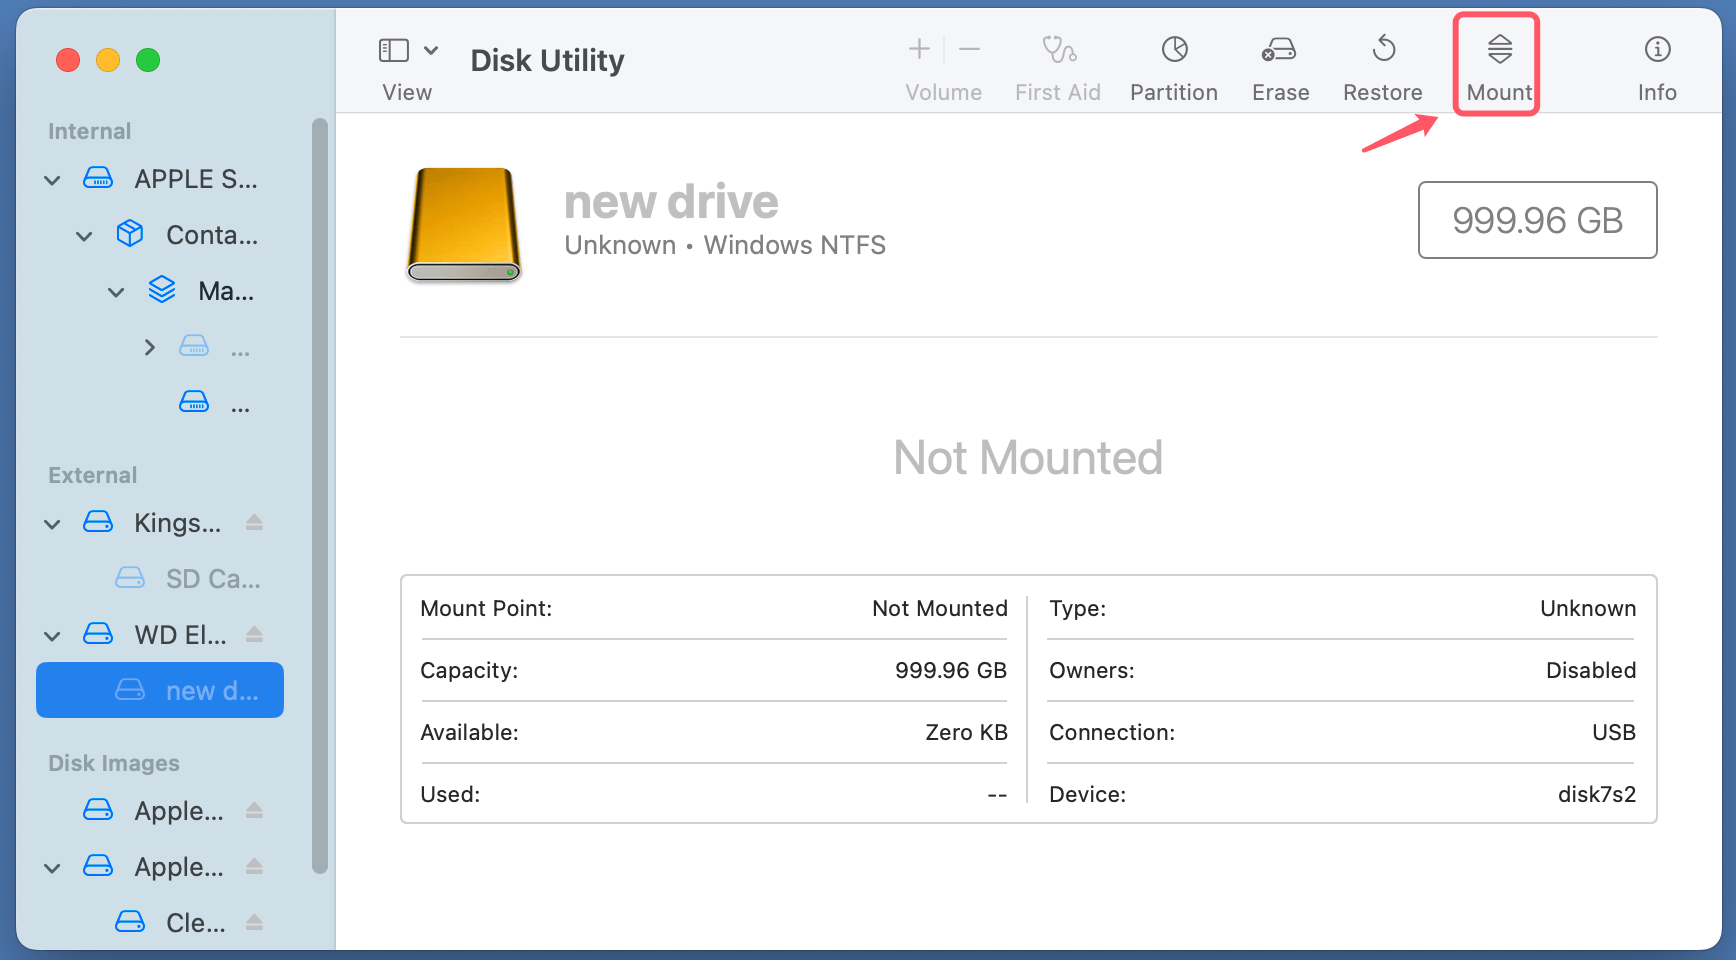The height and width of the screenshot is (960, 1736).
Task: Open the View dropdown menu
Action: click(431, 48)
